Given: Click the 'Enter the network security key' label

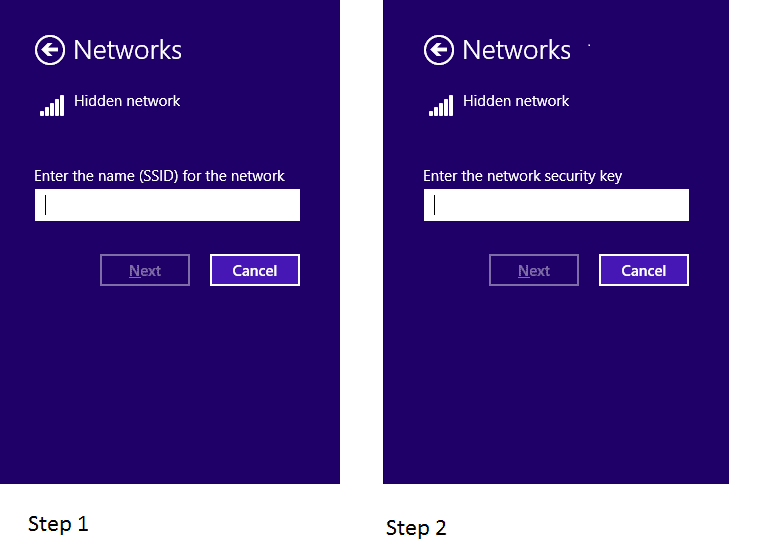Looking at the screenshot, I should (x=522, y=176).
